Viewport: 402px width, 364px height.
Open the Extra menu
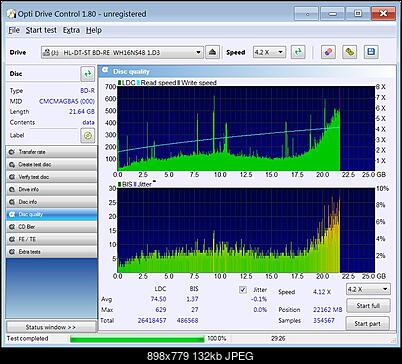71,30
